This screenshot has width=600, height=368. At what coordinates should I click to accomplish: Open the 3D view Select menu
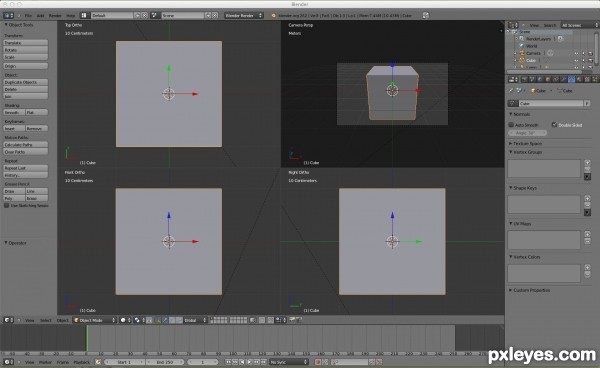tap(46, 320)
